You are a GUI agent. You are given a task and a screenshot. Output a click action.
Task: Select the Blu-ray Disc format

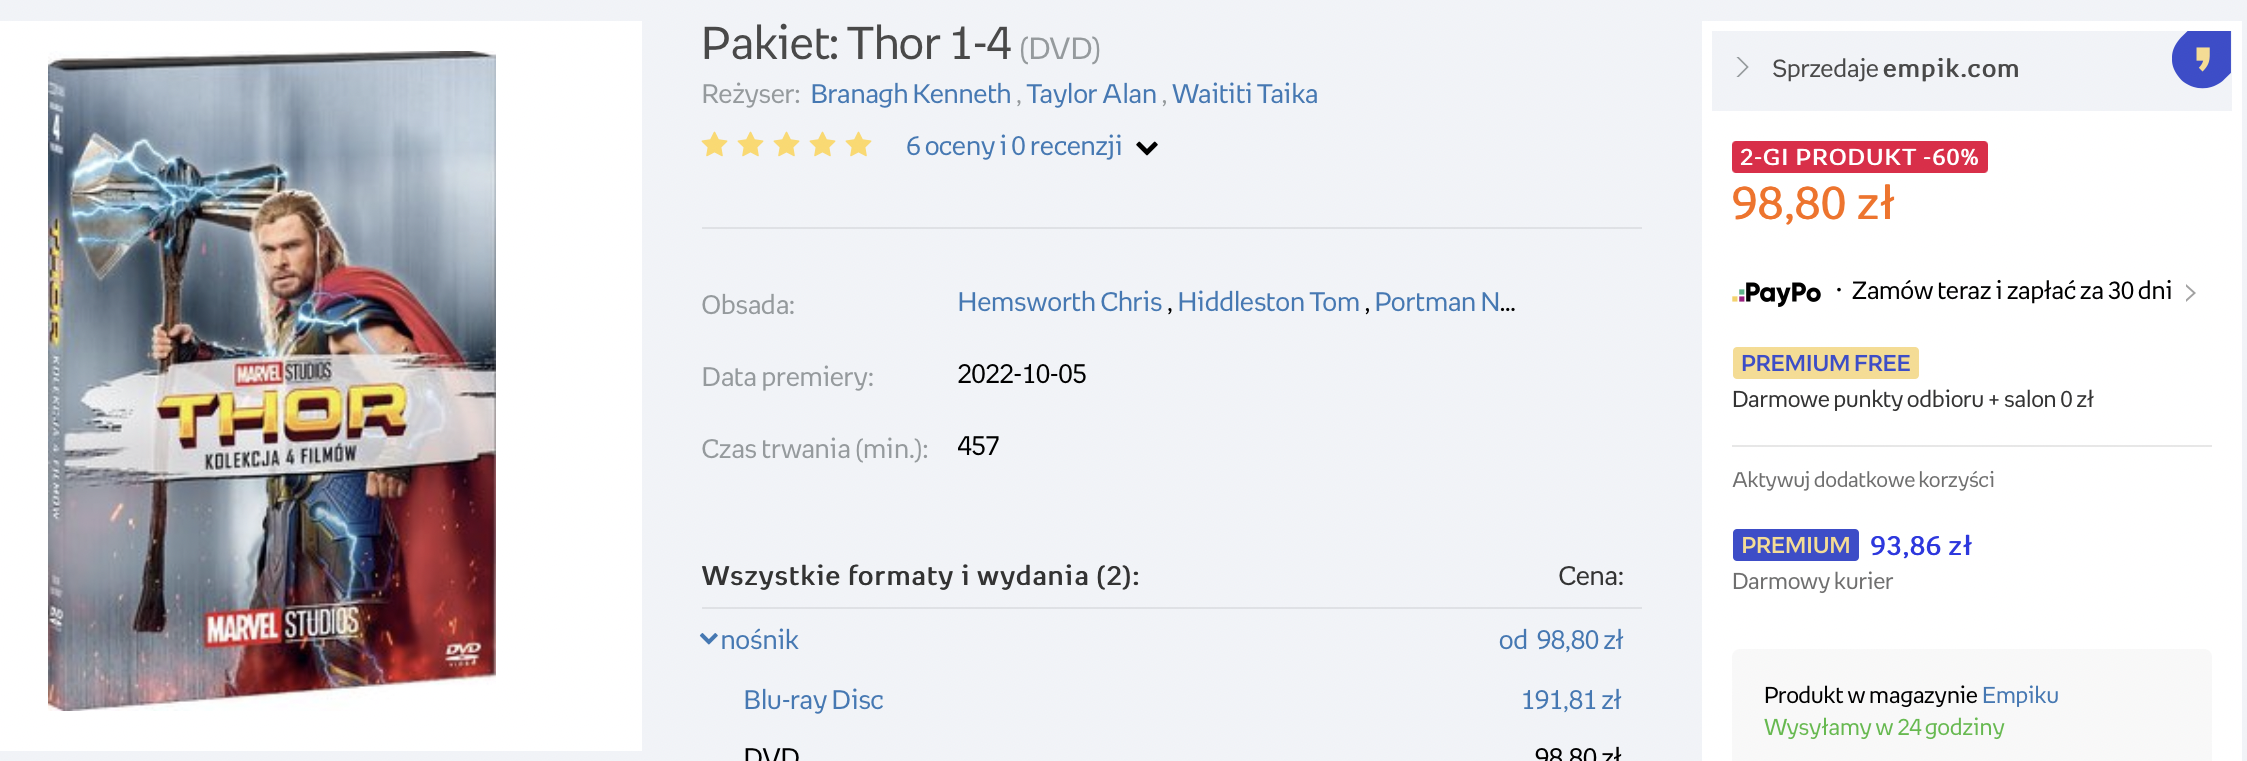[x=813, y=700]
